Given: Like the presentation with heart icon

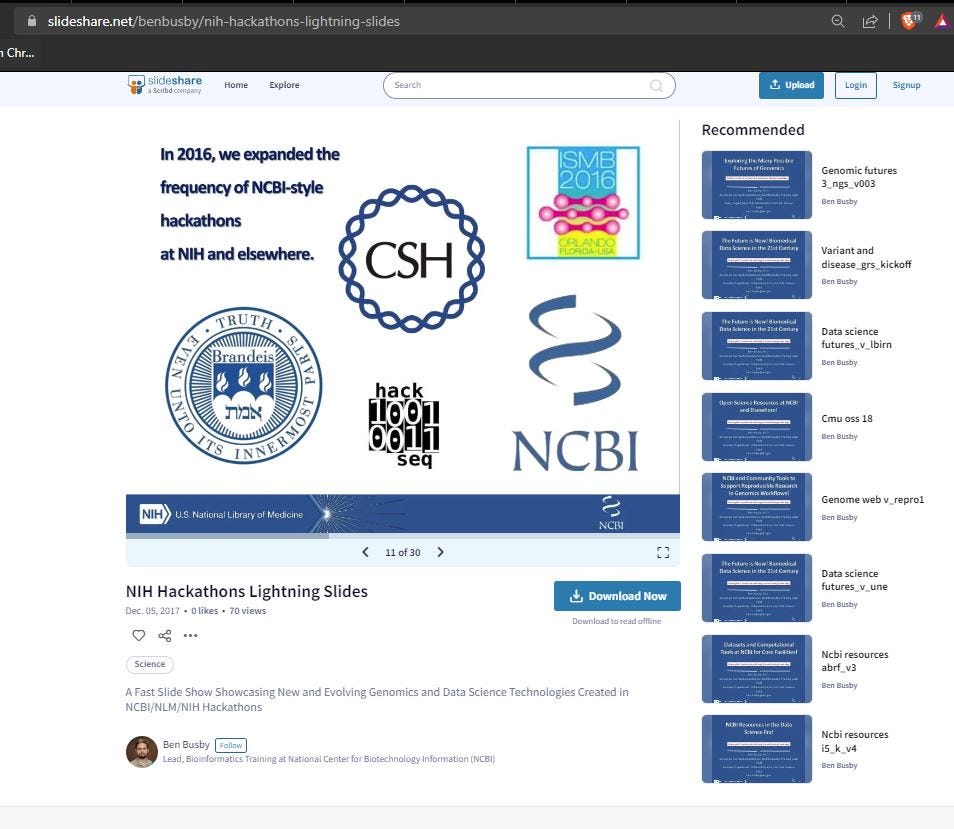Looking at the screenshot, I should pos(139,636).
